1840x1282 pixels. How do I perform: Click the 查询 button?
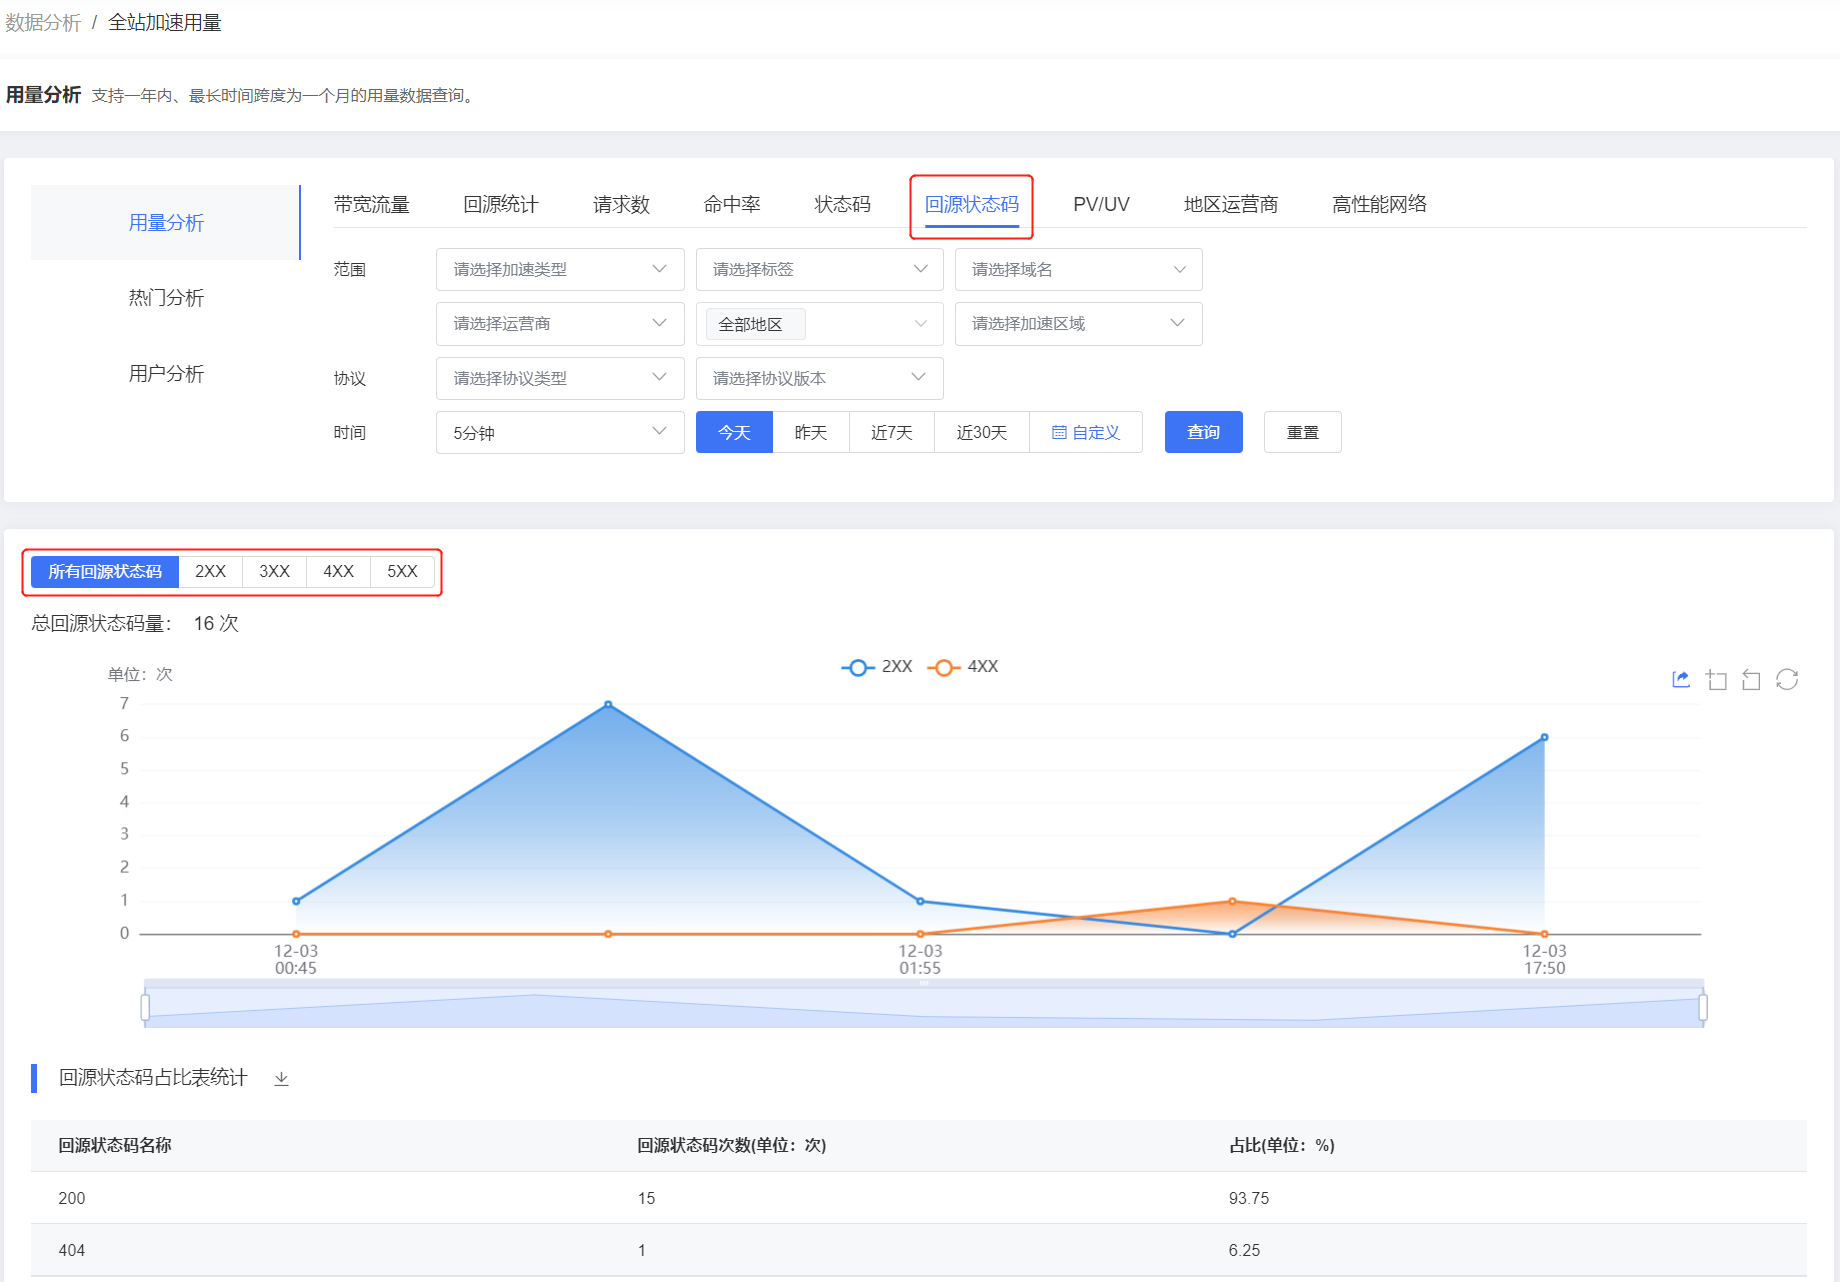click(x=1204, y=432)
